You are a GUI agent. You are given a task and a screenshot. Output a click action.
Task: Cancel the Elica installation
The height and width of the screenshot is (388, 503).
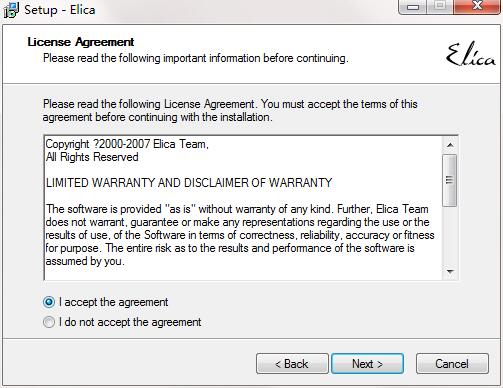452,364
